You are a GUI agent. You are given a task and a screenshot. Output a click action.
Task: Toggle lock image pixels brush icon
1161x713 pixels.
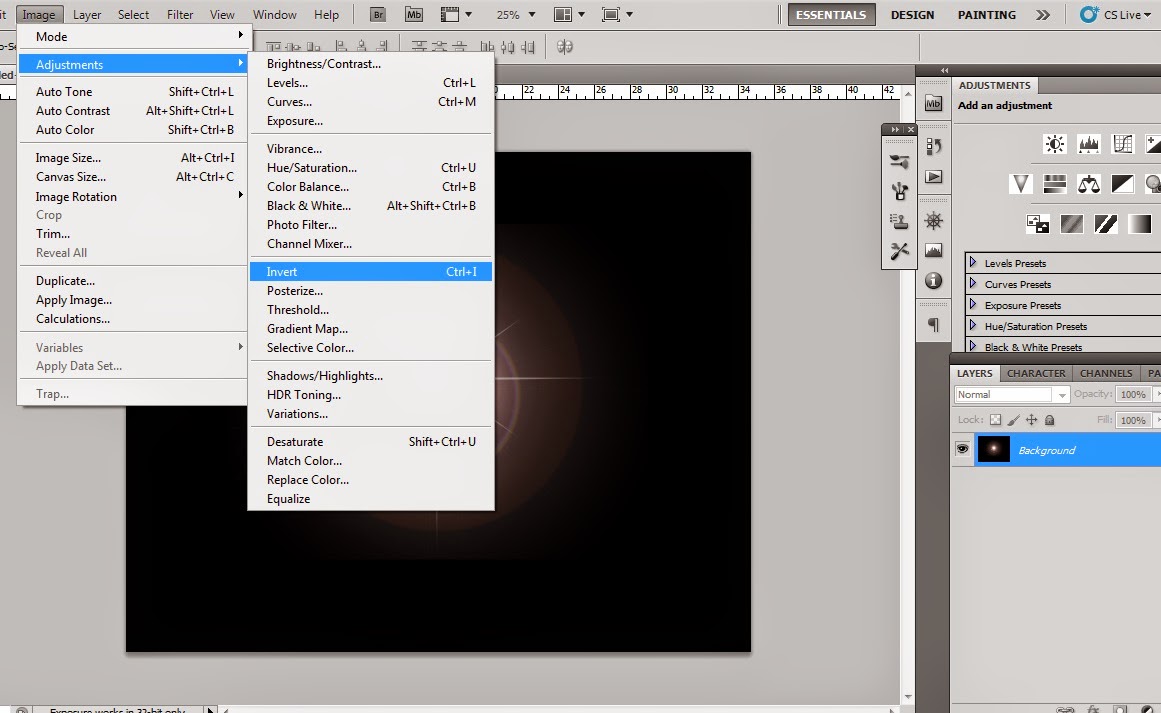pos(1013,420)
